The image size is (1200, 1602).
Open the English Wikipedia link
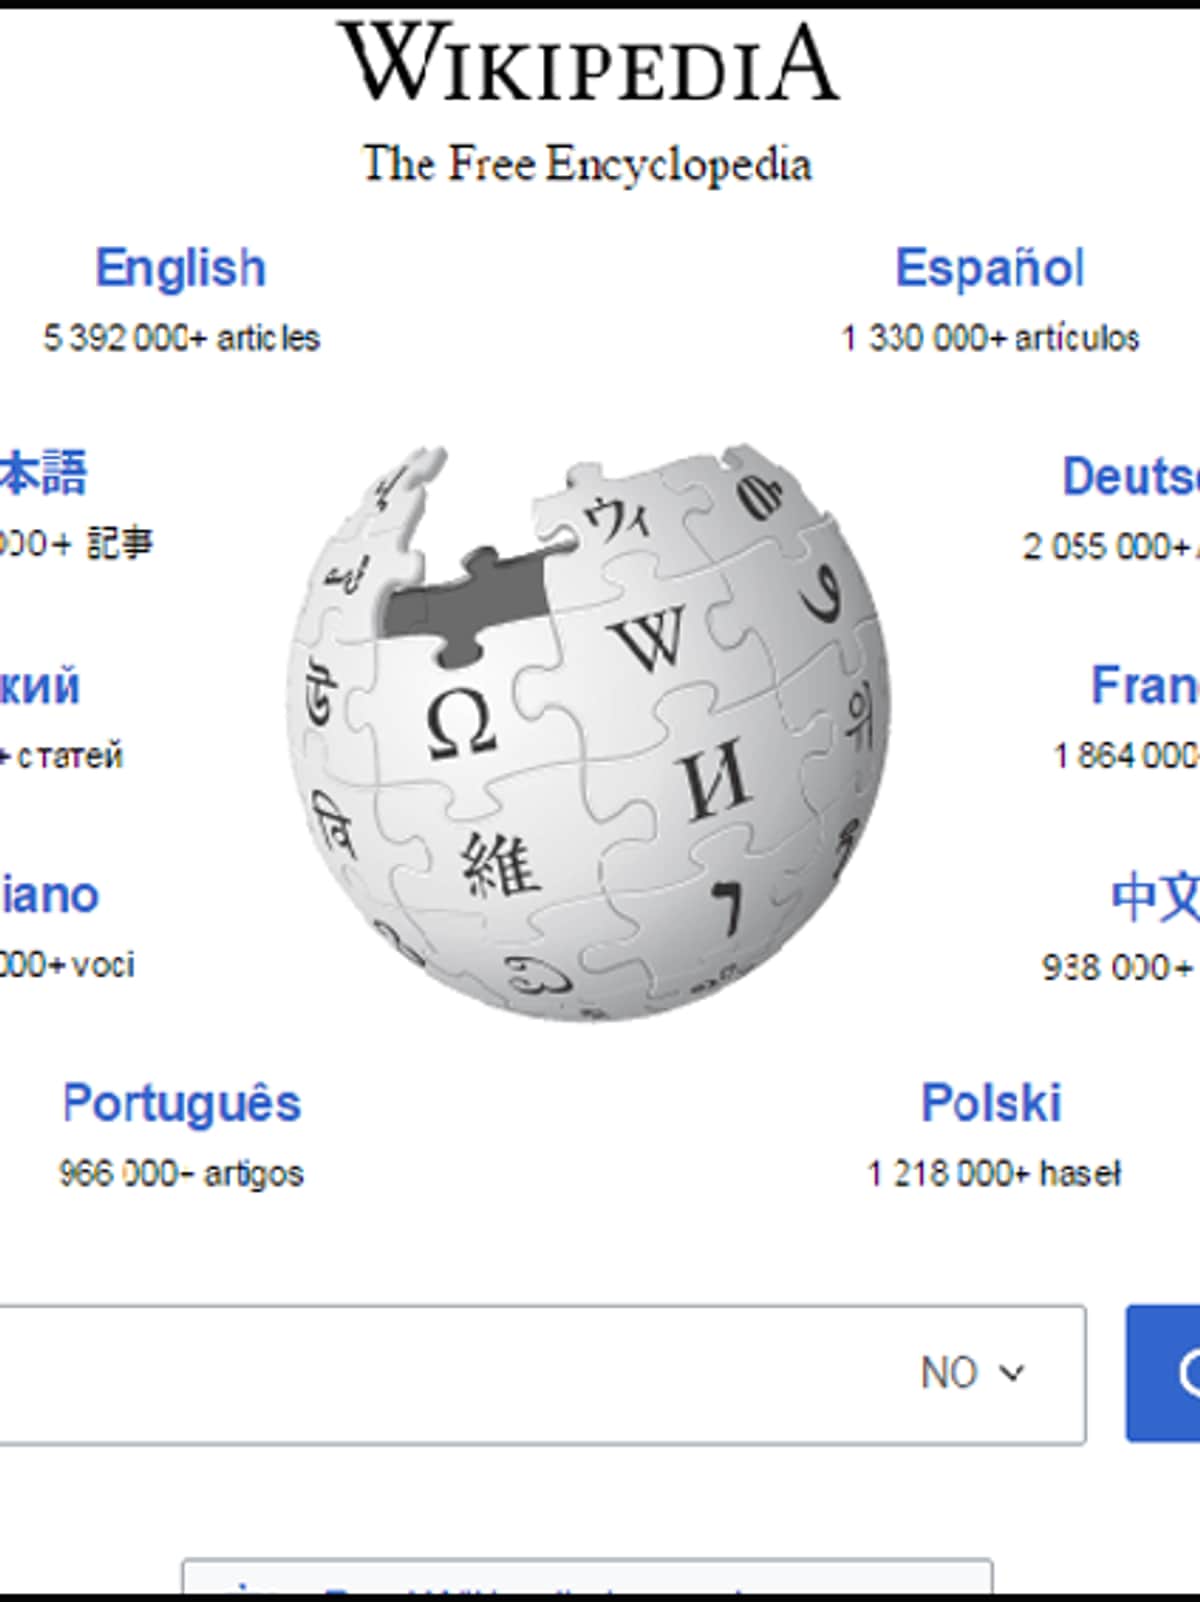pyautogui.click(x=181, y=268)
